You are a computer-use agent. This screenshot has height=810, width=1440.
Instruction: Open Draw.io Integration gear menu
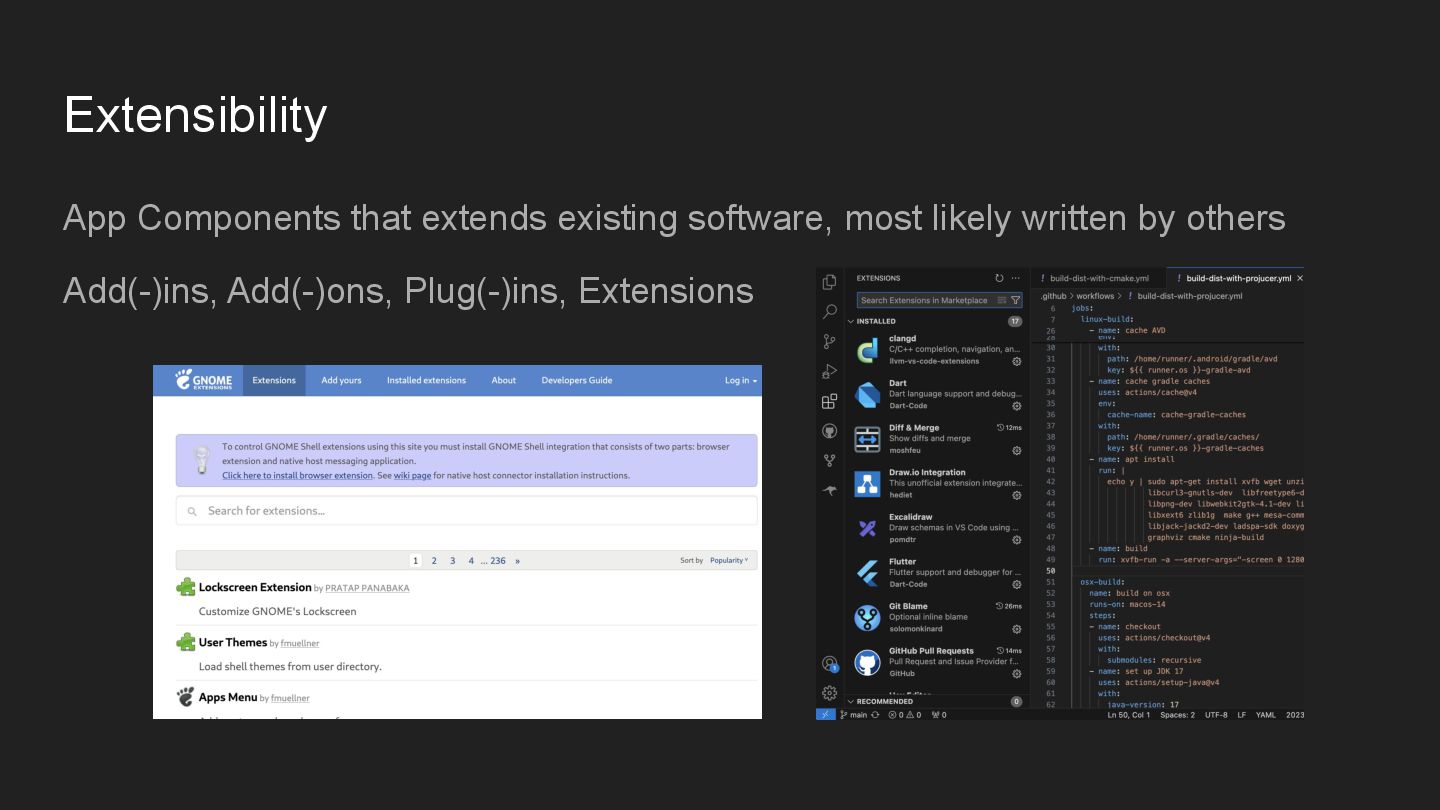1017,495
